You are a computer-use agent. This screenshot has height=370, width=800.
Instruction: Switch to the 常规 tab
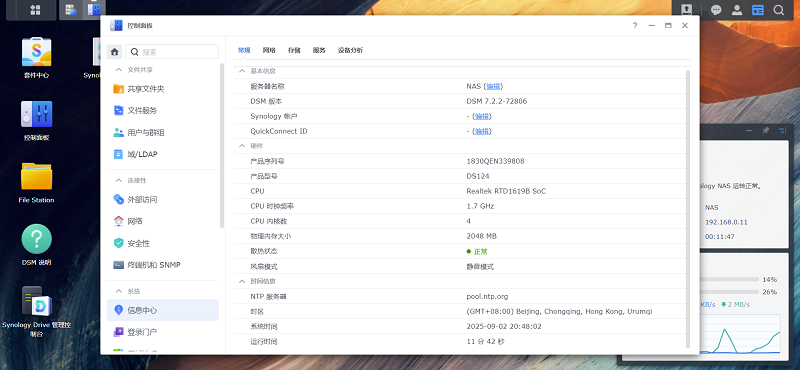coord(244,50)
